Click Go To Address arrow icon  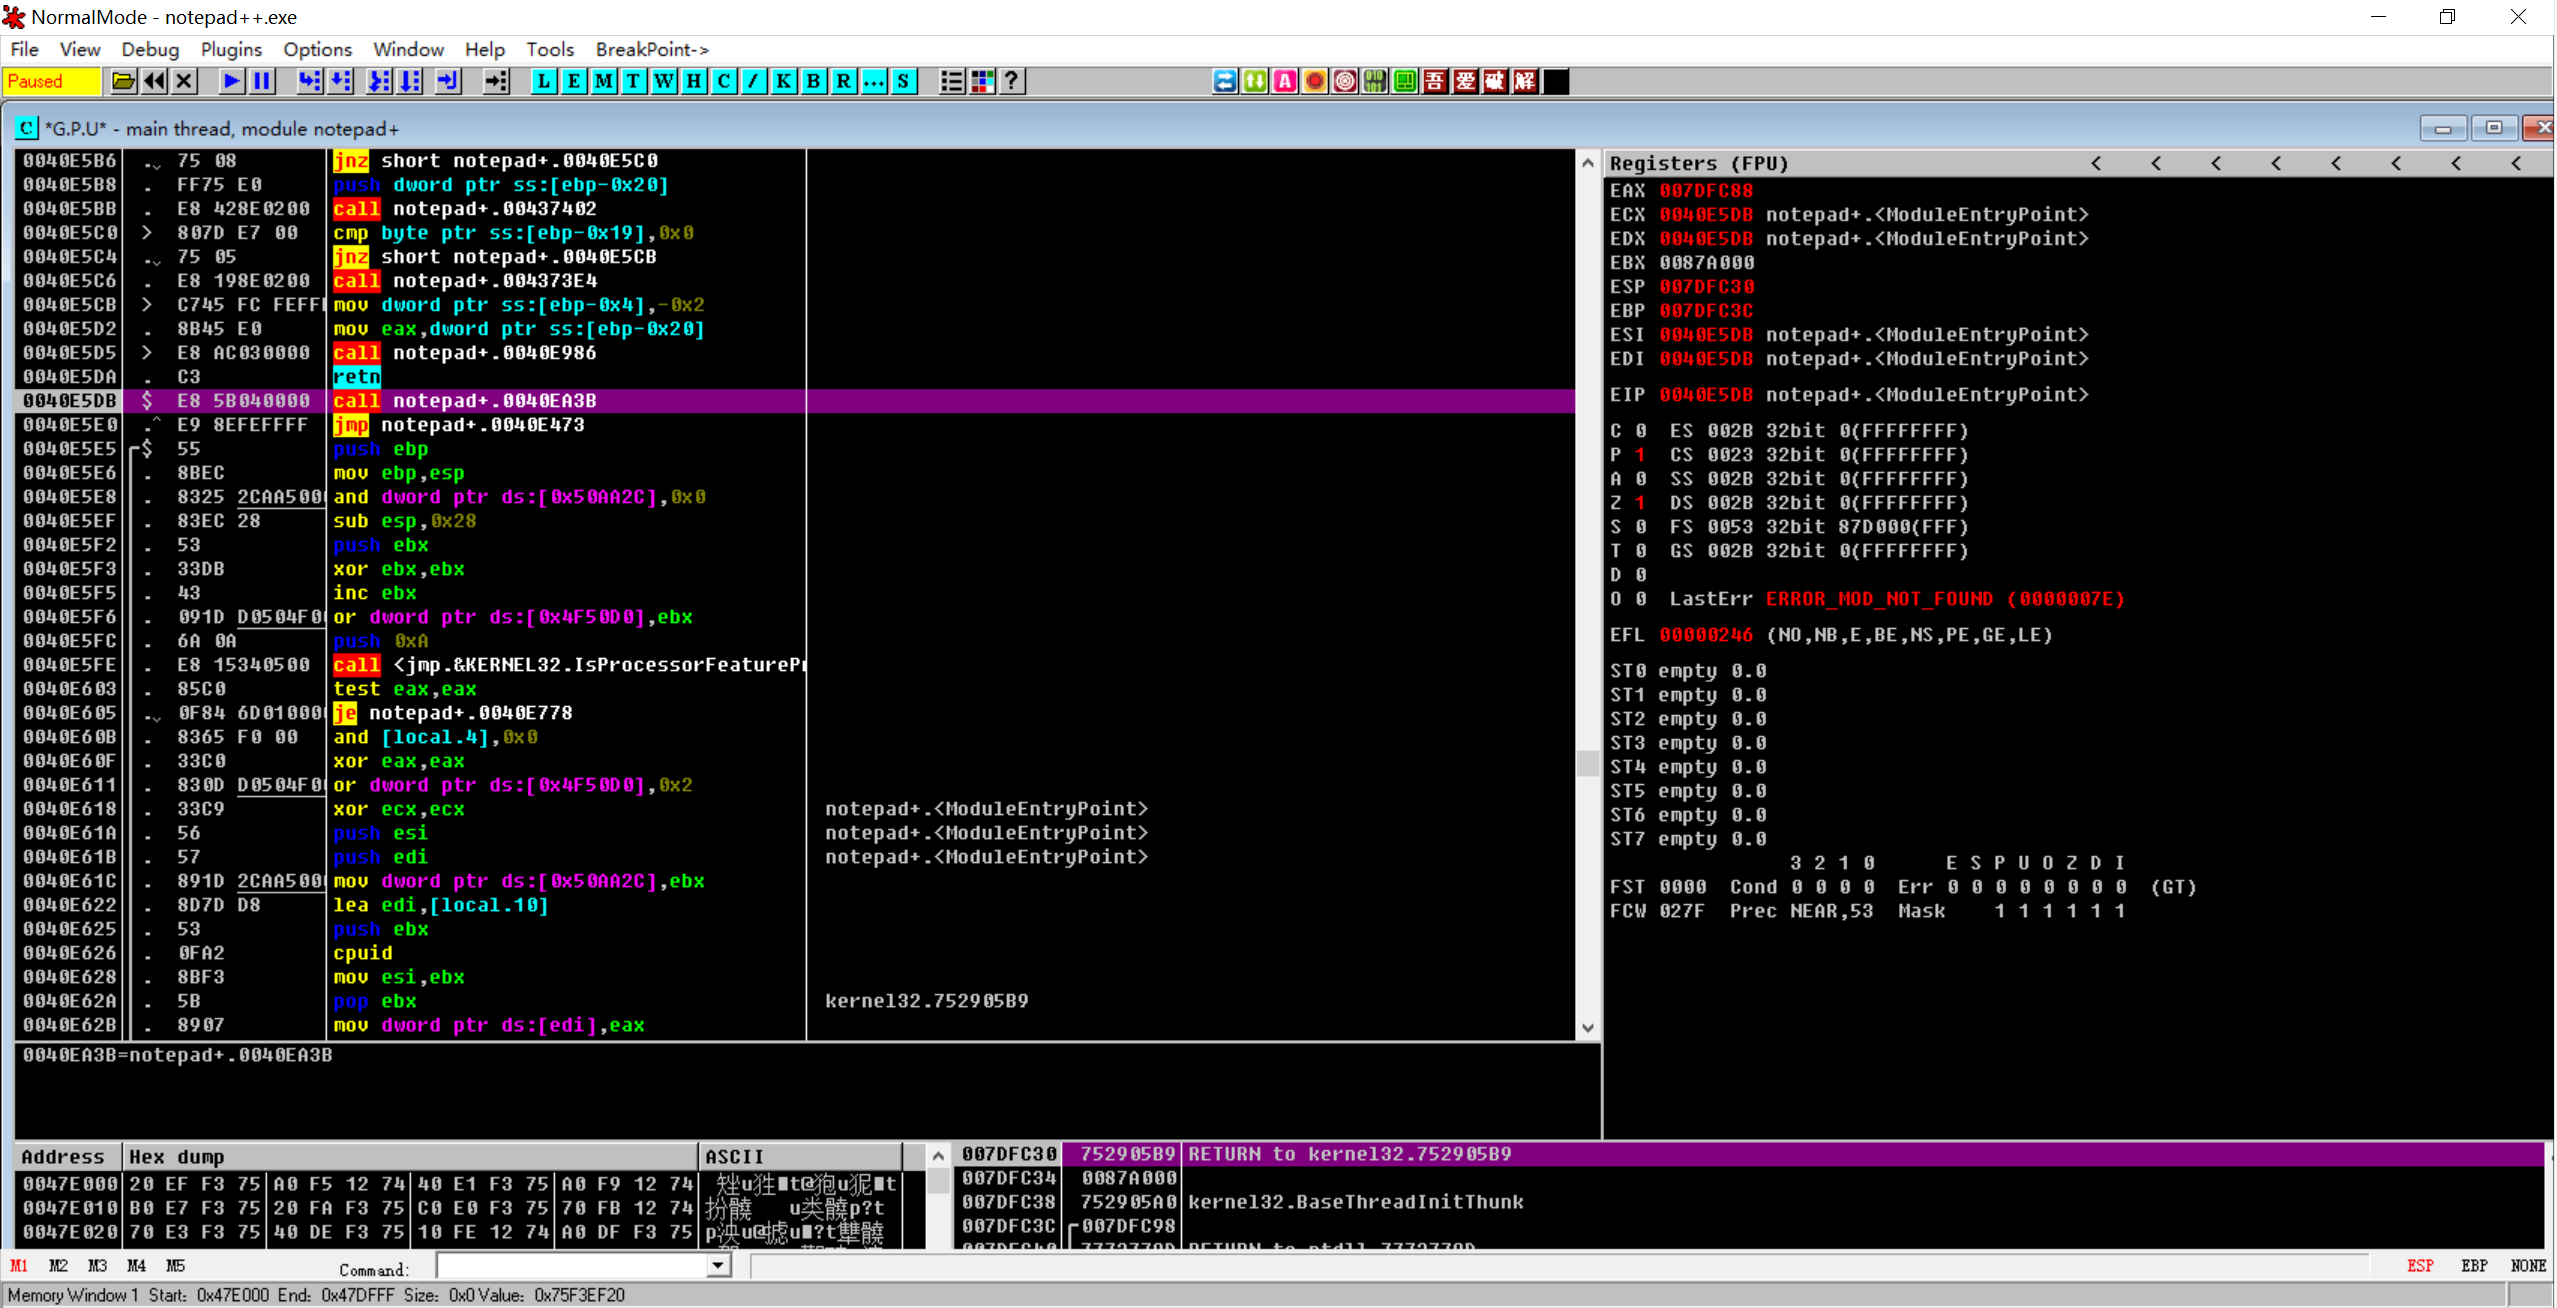[496, 81]
